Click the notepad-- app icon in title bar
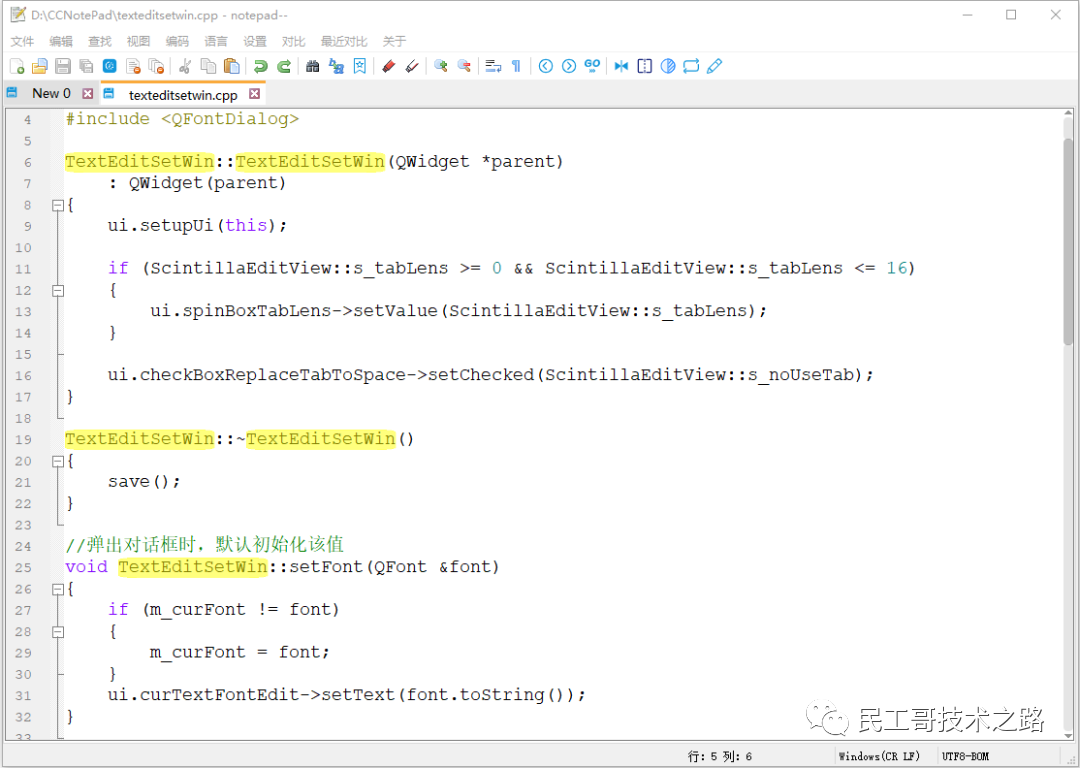 (x=18, y=14)
